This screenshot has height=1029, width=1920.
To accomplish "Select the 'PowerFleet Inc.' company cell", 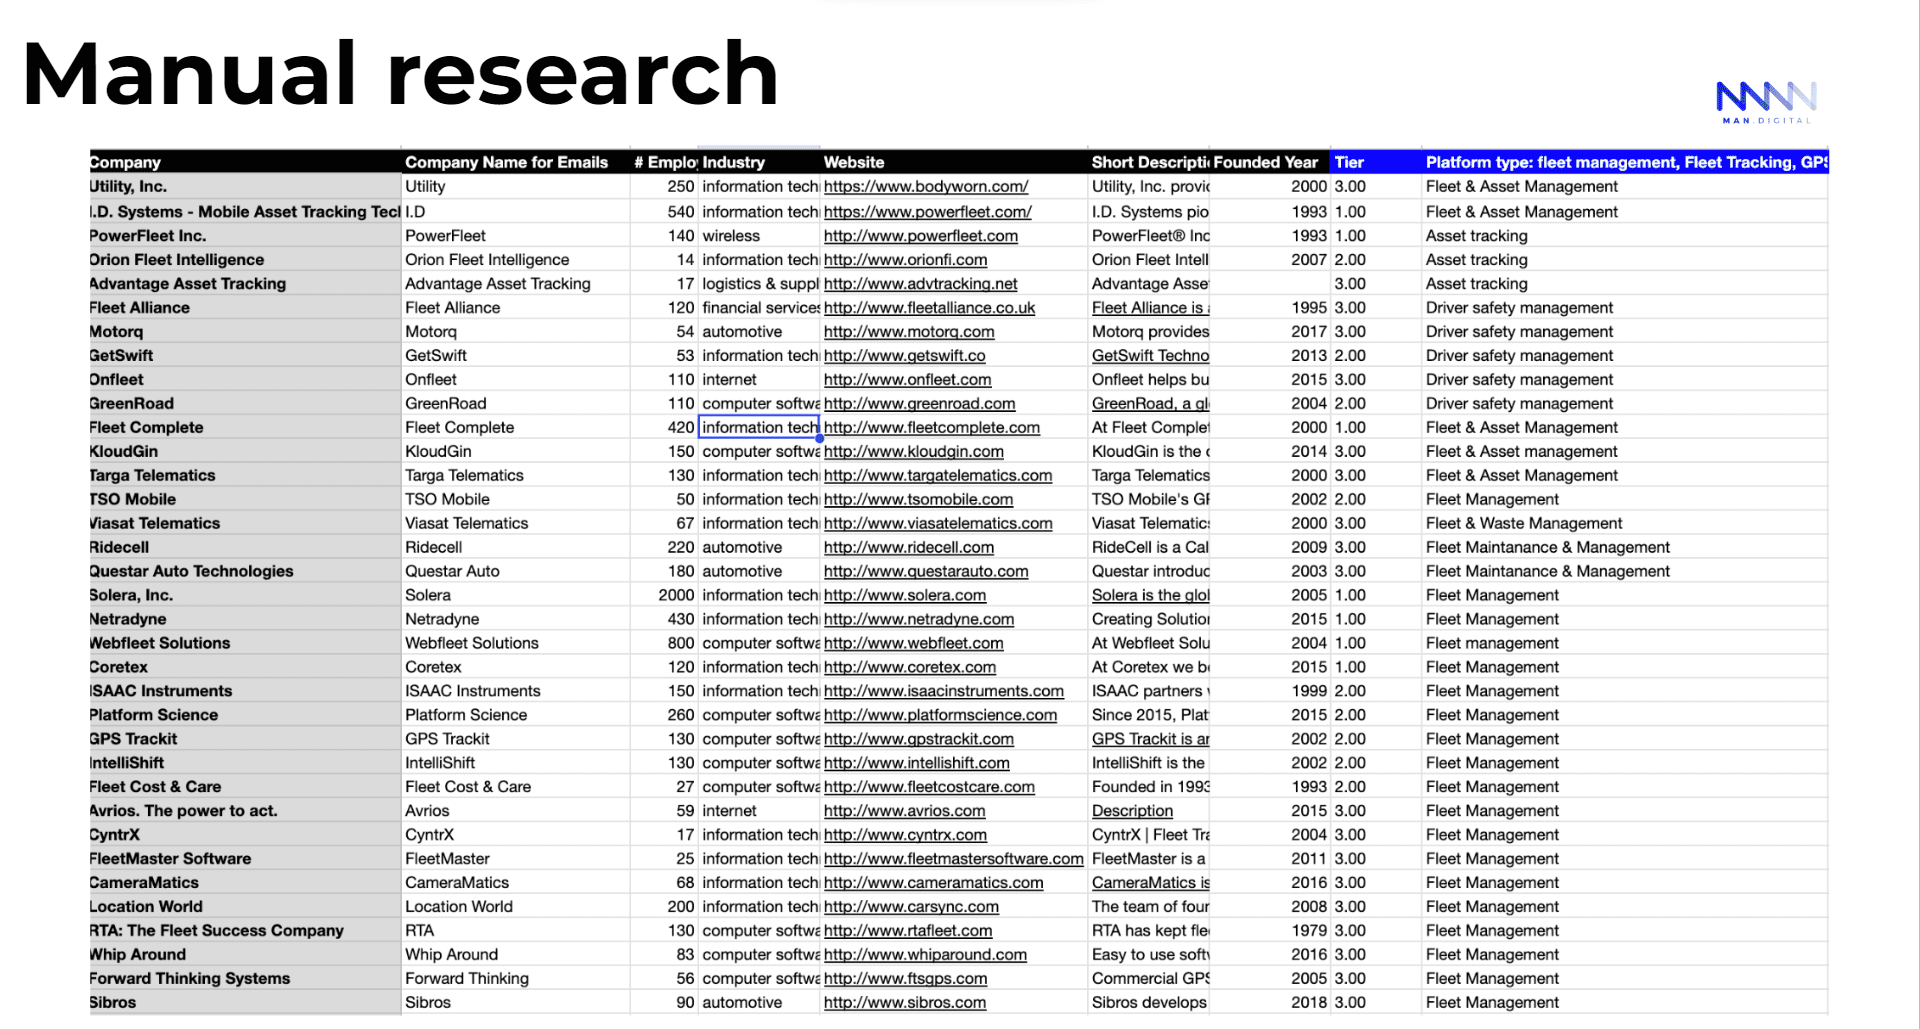I will [x=245, y=236].
